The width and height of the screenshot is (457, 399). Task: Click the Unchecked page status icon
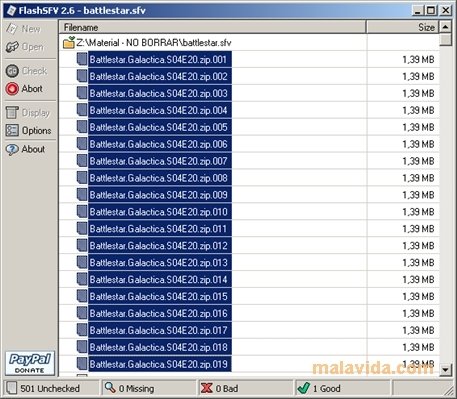tap(12, 388)
